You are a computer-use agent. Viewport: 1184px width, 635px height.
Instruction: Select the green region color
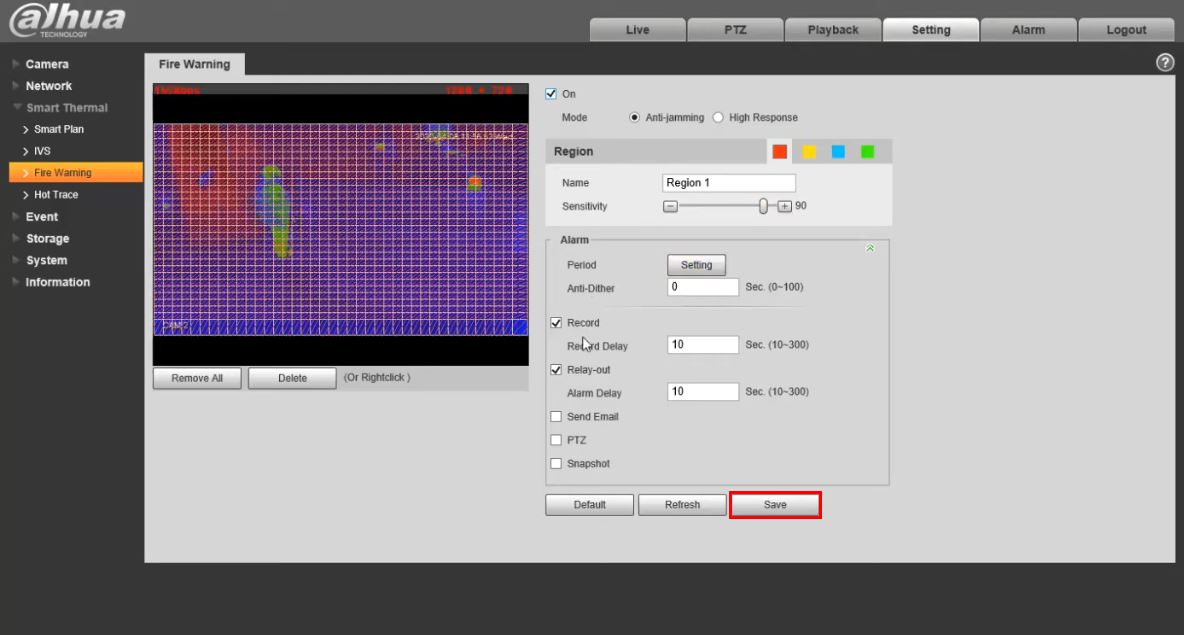coord(867,152)
